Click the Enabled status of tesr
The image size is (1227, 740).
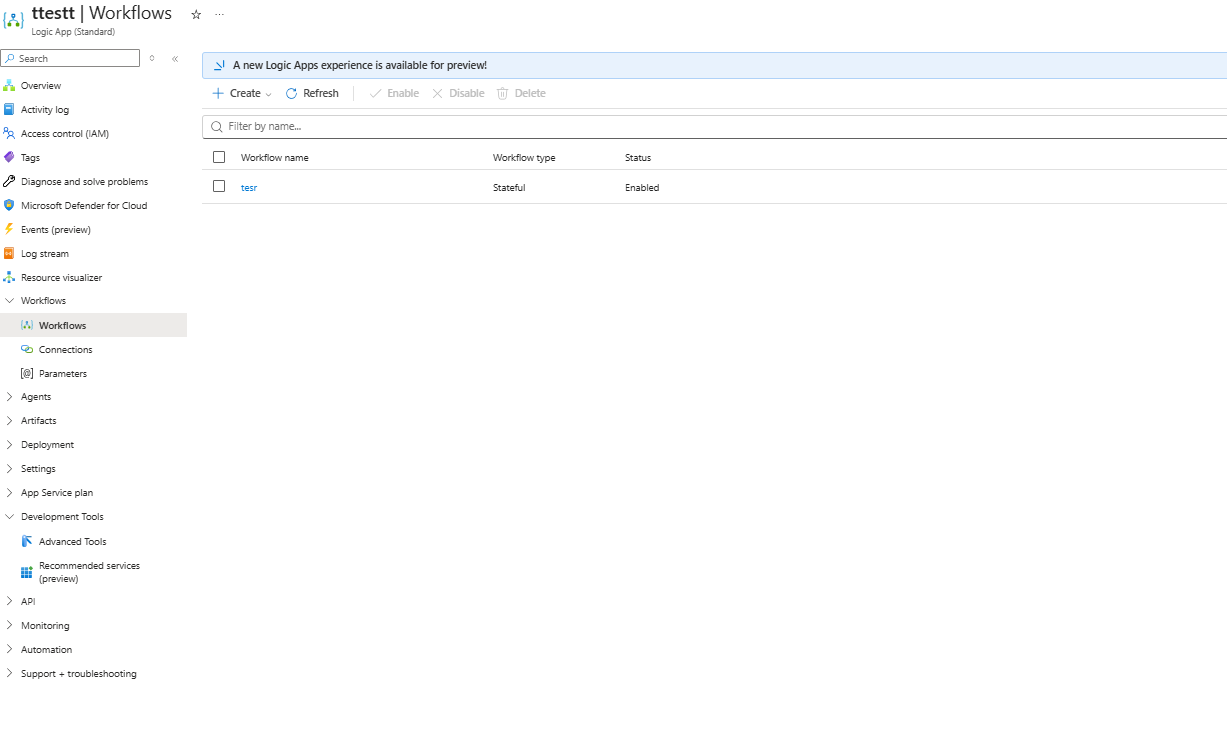click(642, 188)
